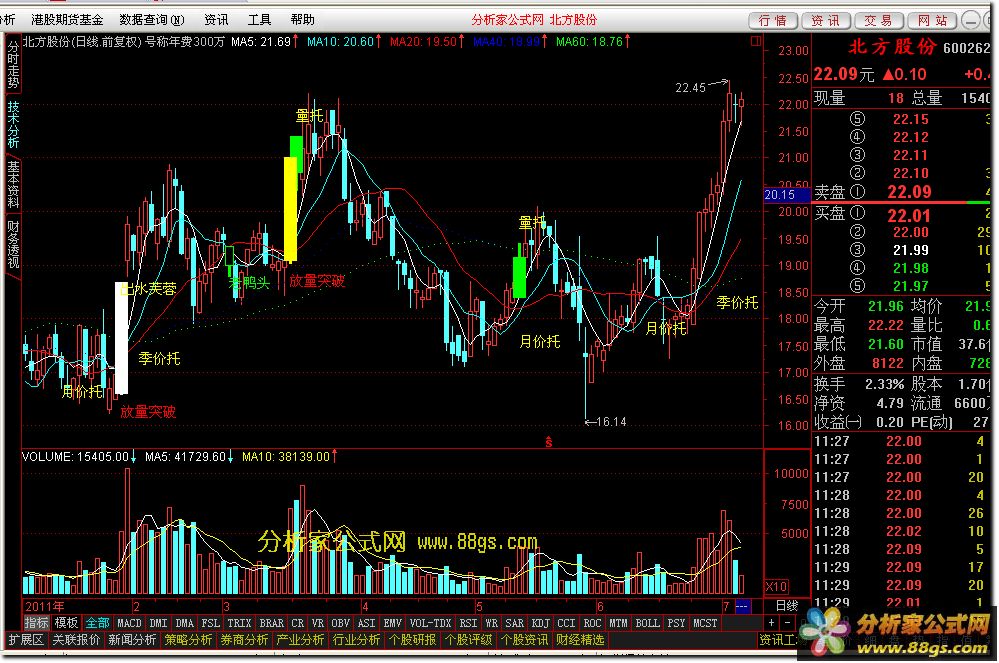999x663 pixels.
Task: Choose the VOL-TDX indicator
Action: (x=430, y=623)
